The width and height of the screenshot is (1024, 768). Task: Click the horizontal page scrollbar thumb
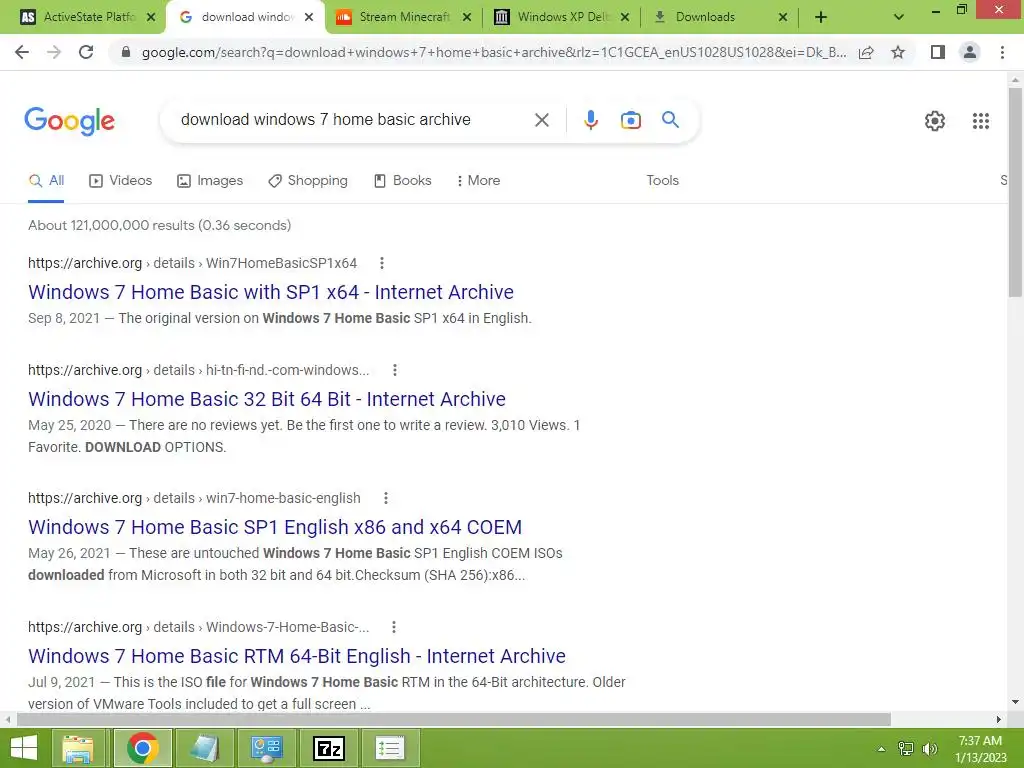[454, 720]
